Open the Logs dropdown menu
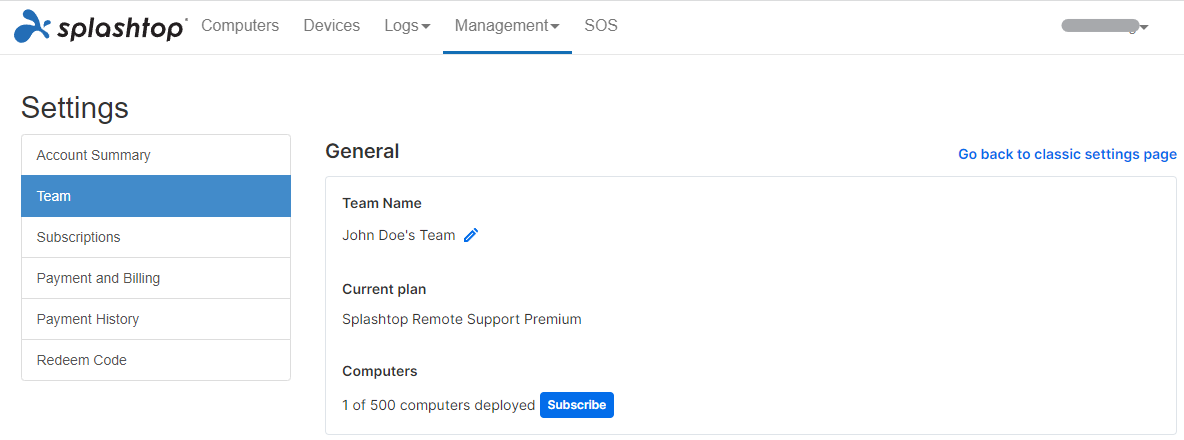The width and height of the screenshot is (1184, 440). (407, 26)
